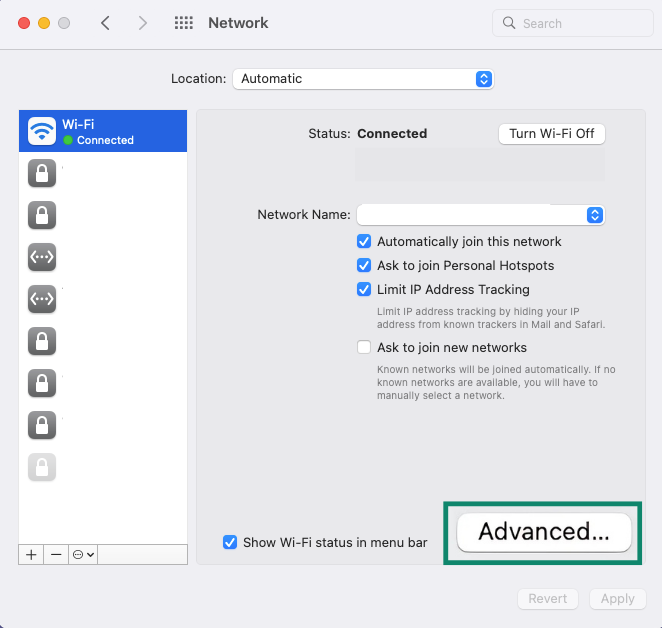
Task: Select the faded lock service at bottom
Action: pos(42,467)
